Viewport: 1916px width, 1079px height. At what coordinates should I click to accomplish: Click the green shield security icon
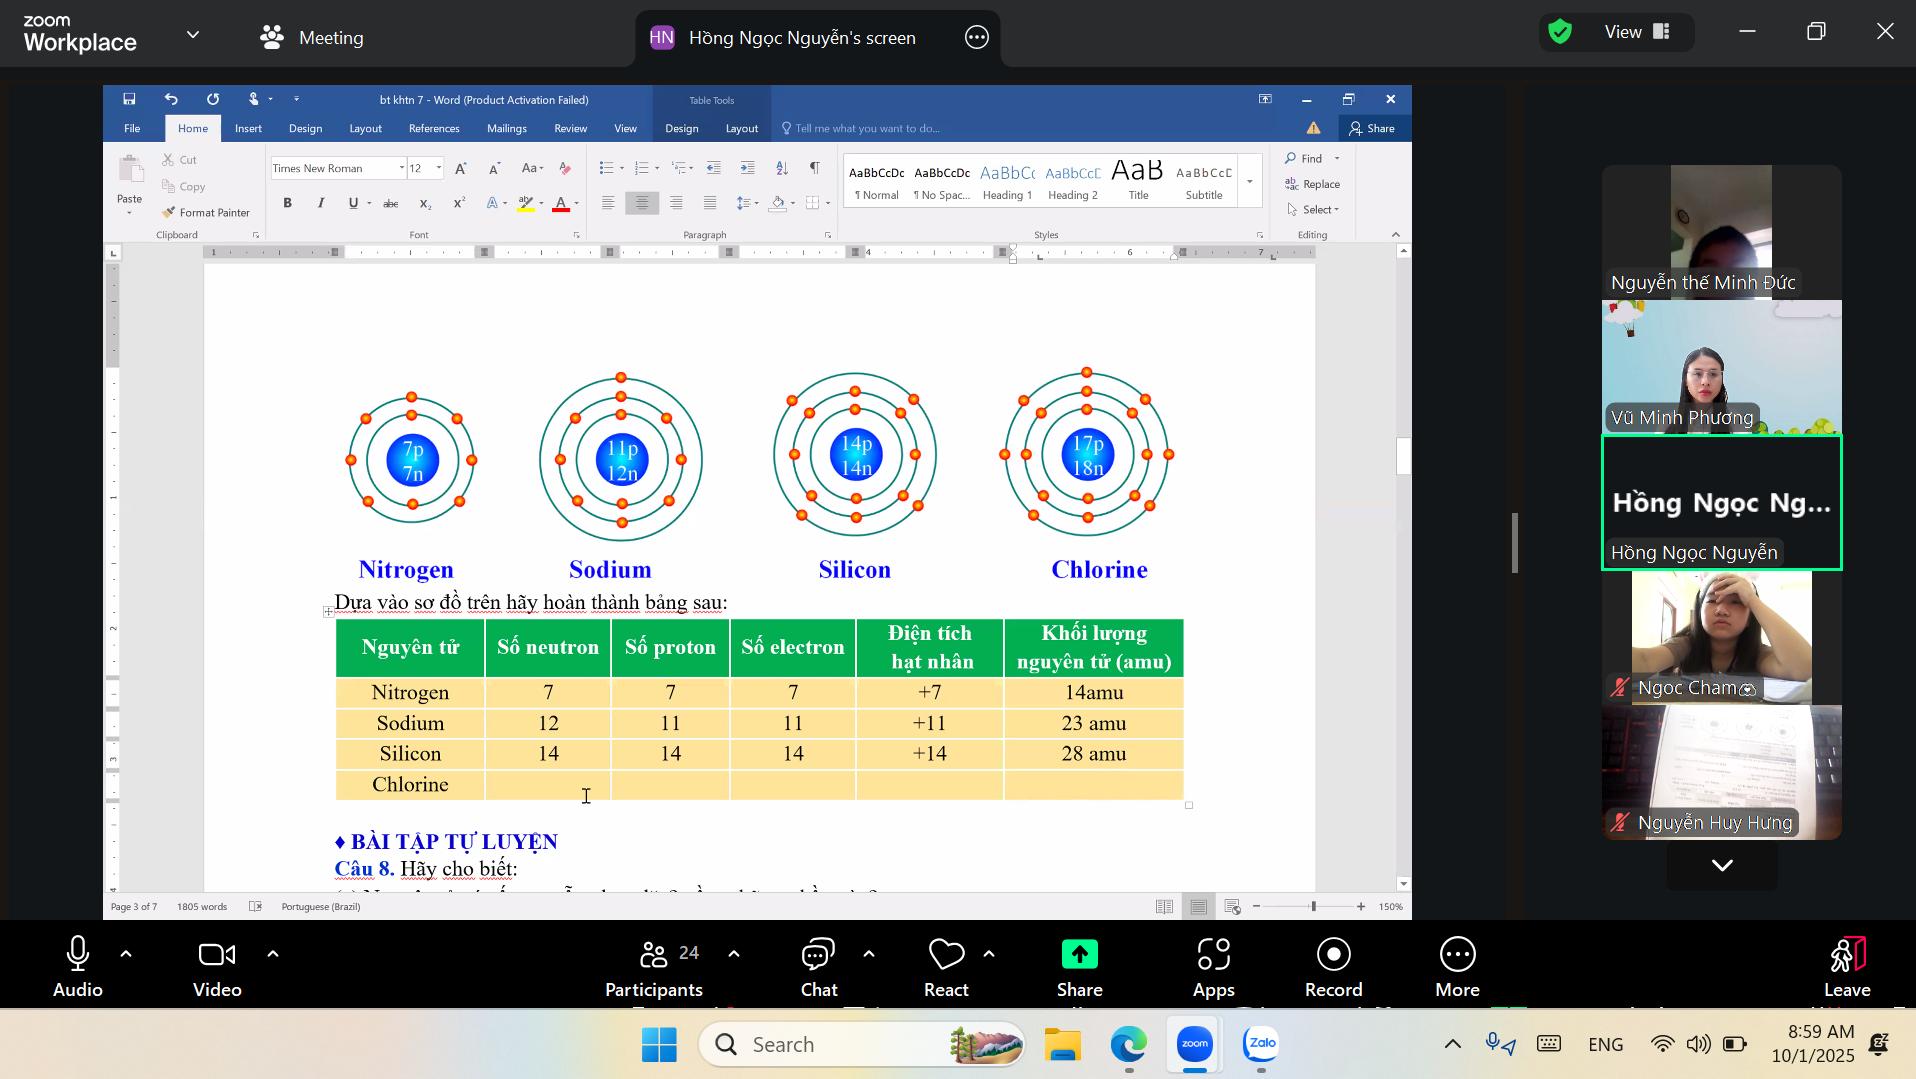[x=1559, y=32]
